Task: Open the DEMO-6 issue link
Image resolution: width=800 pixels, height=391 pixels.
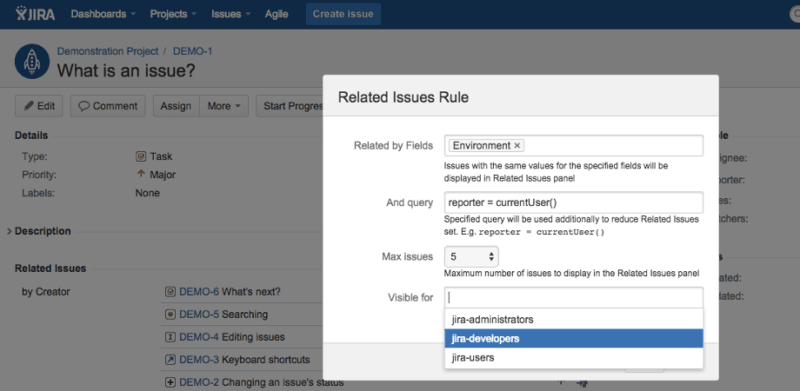Action: coord(199,292)
